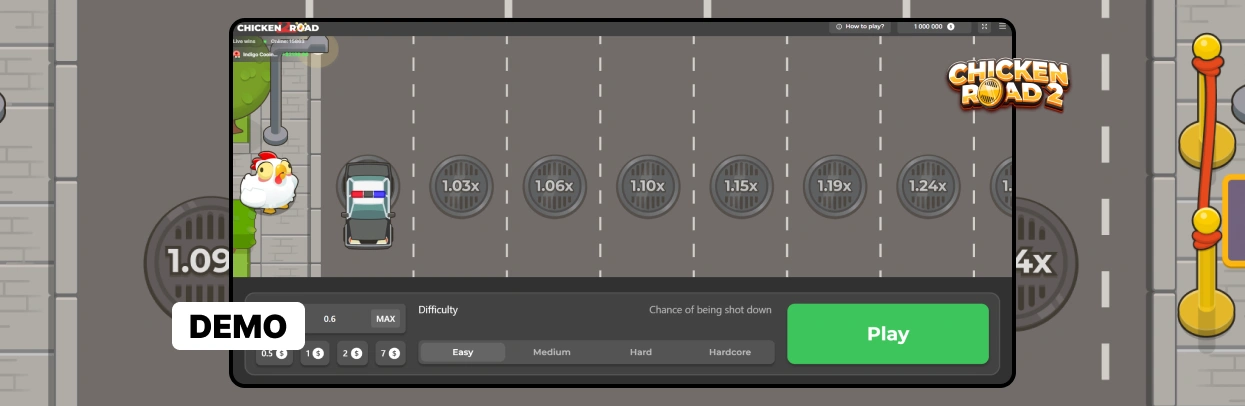Viewport: 1245px width, 406px height.
Task: Click the 1.03x manhole multiplier
Action: [x=461, y=186]
